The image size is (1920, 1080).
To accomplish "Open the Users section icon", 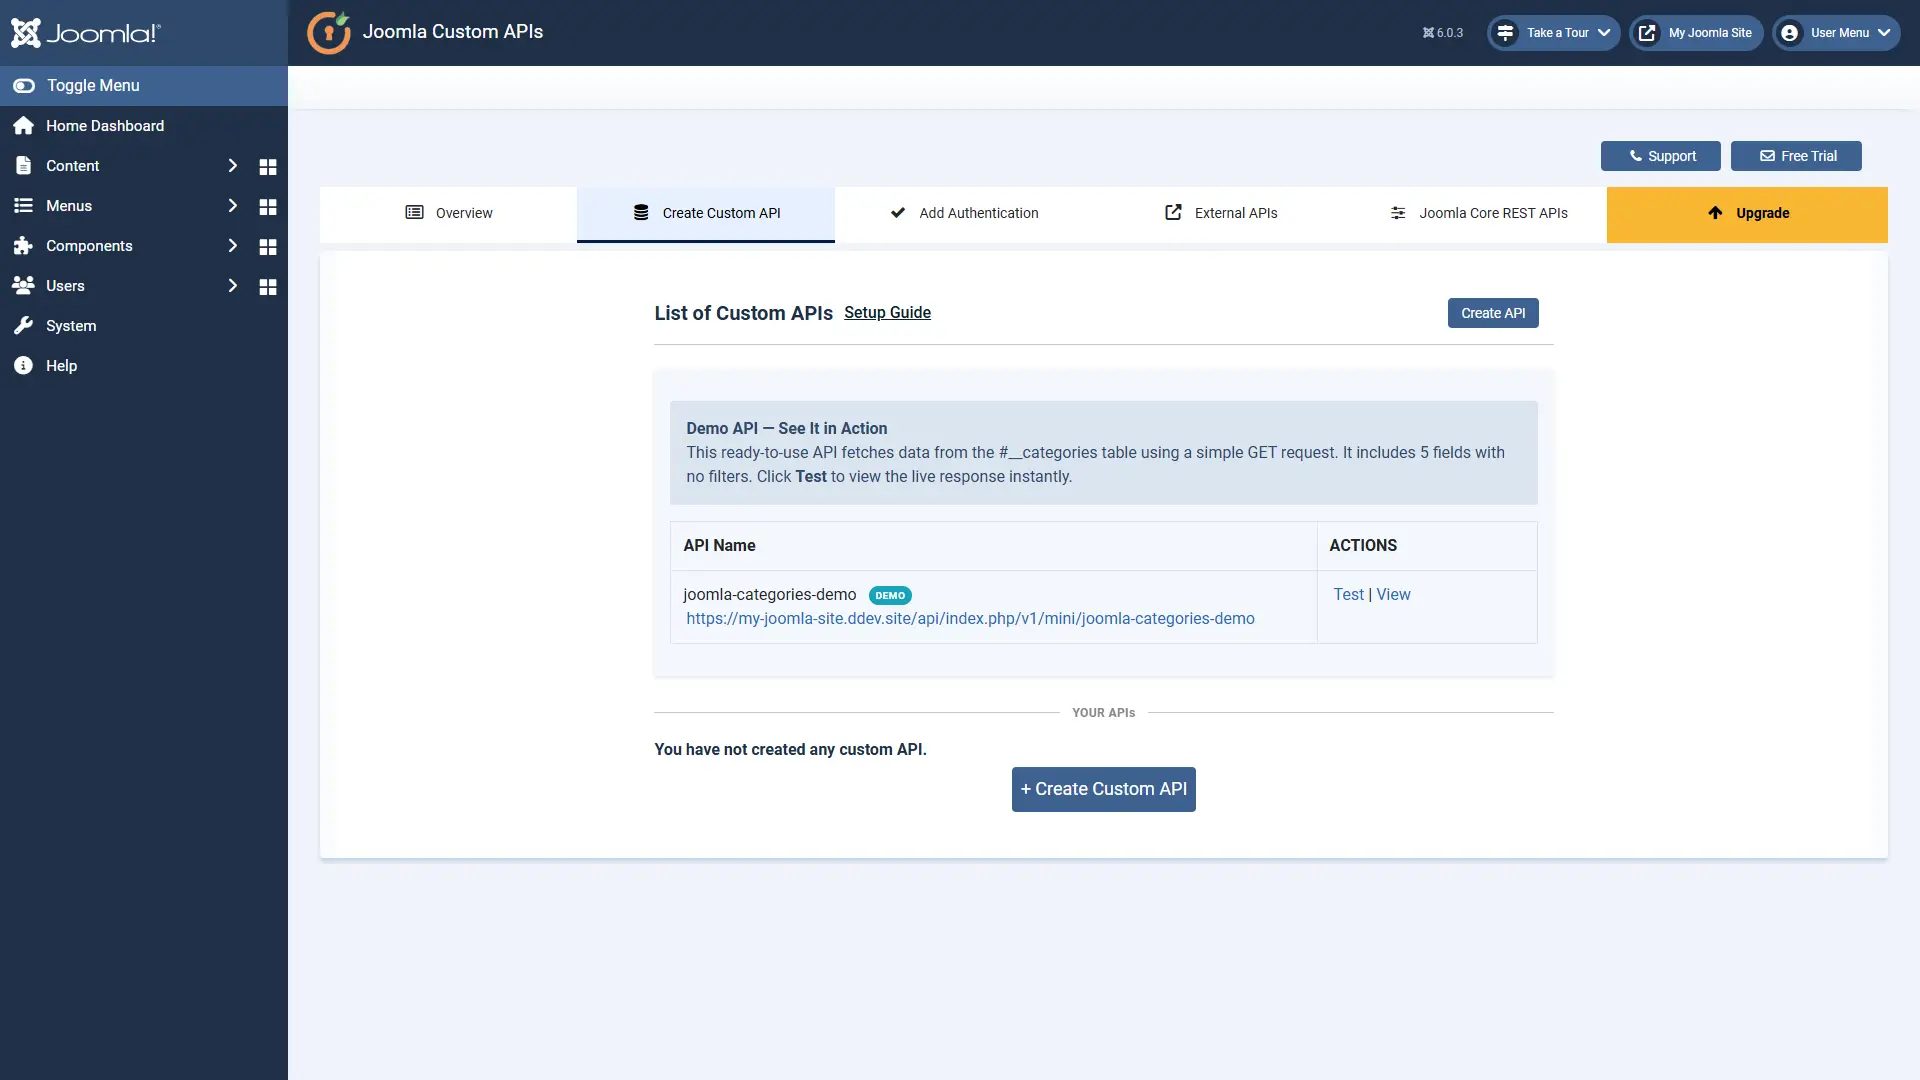I will point(22,285).
